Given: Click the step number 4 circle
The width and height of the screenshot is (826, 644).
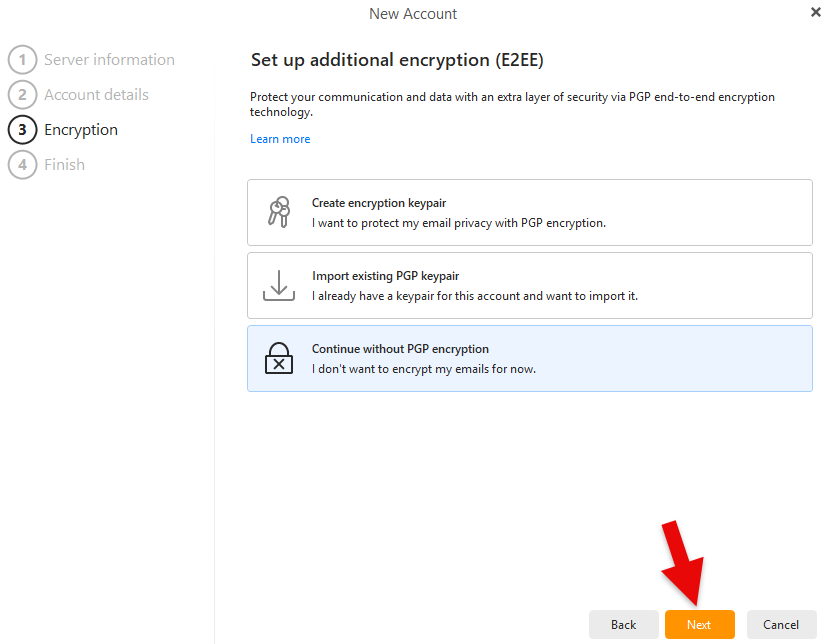Looking at the screenshot, I should (22, 165).
